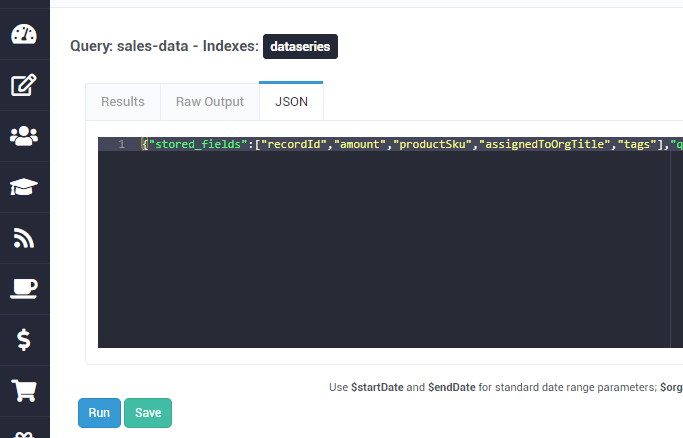Screen dimensions: 683x438
Task: Click the $endDate parameter hint text
Action: click(452, 387)
